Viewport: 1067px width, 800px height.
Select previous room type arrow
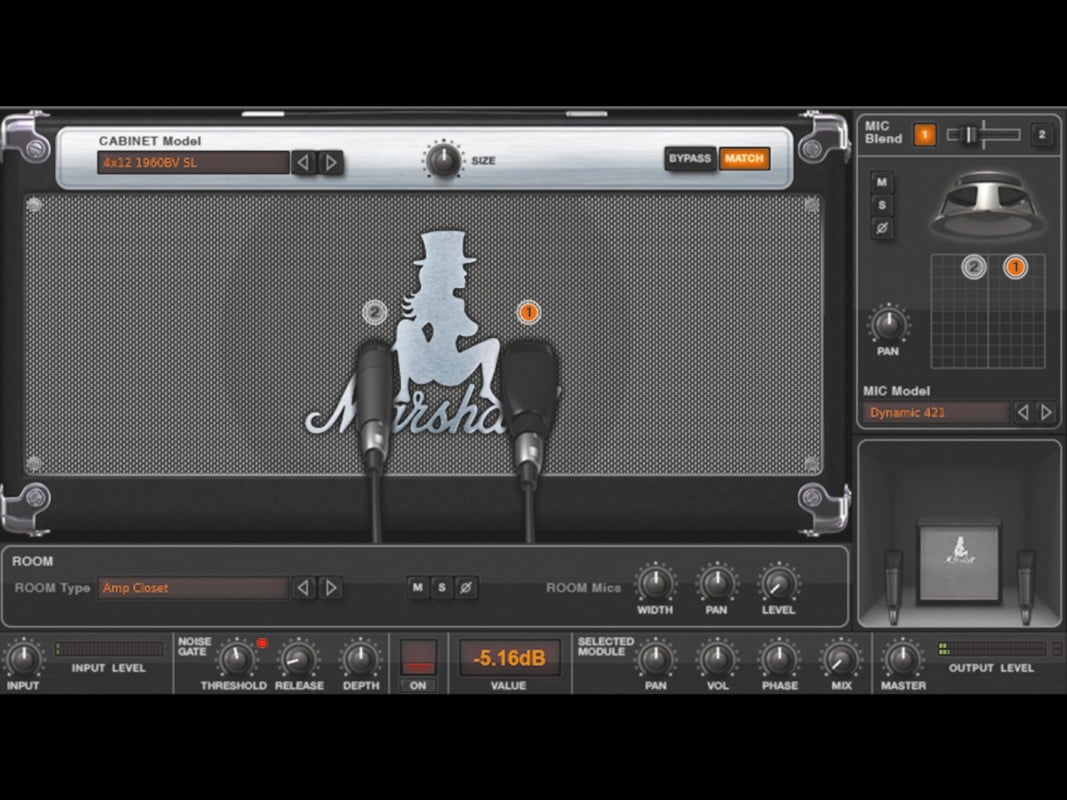tap(303, 588)
